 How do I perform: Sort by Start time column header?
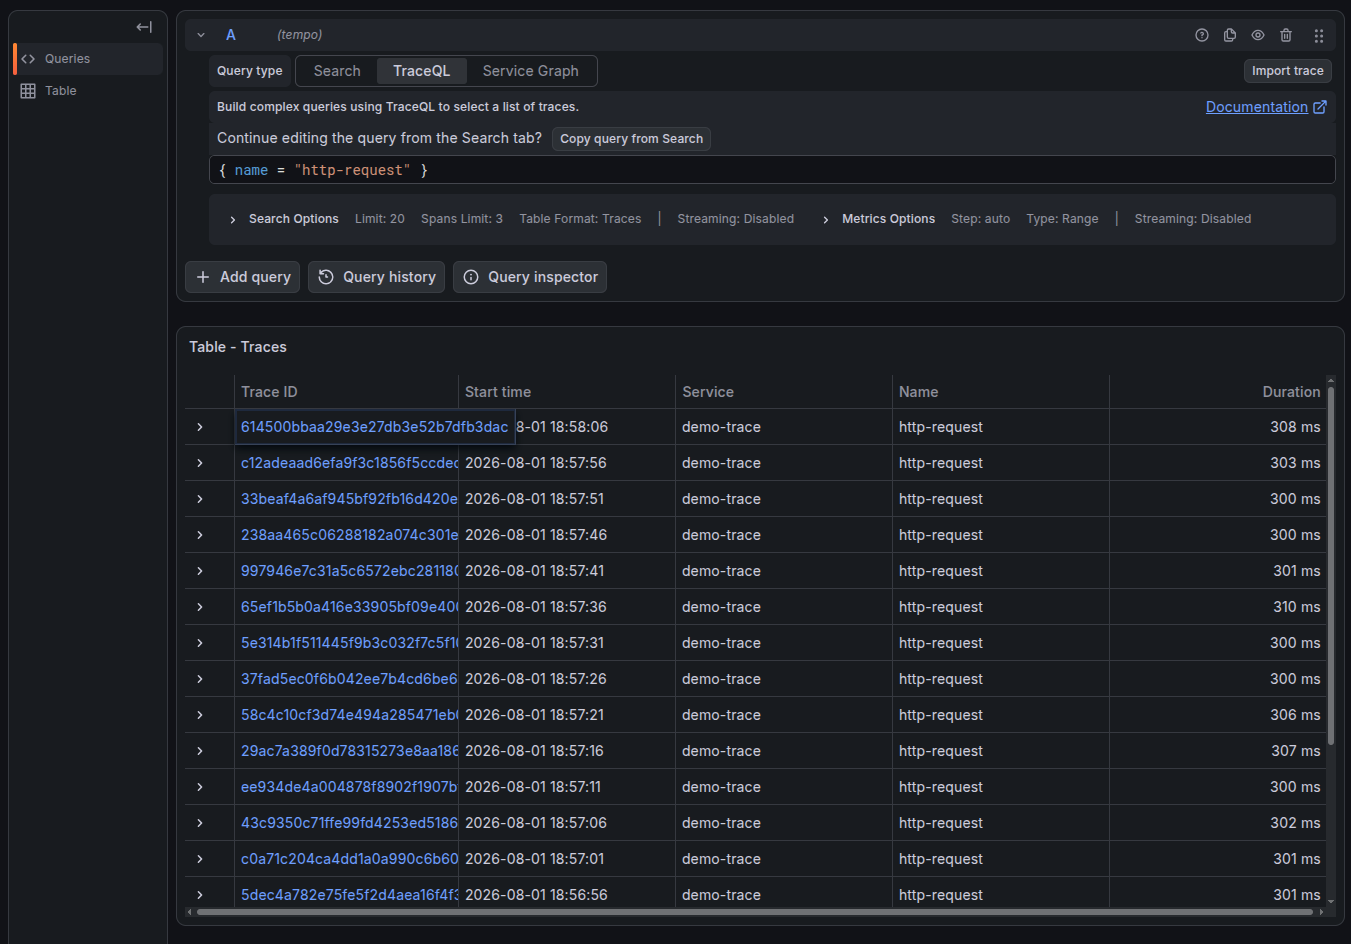498,392
